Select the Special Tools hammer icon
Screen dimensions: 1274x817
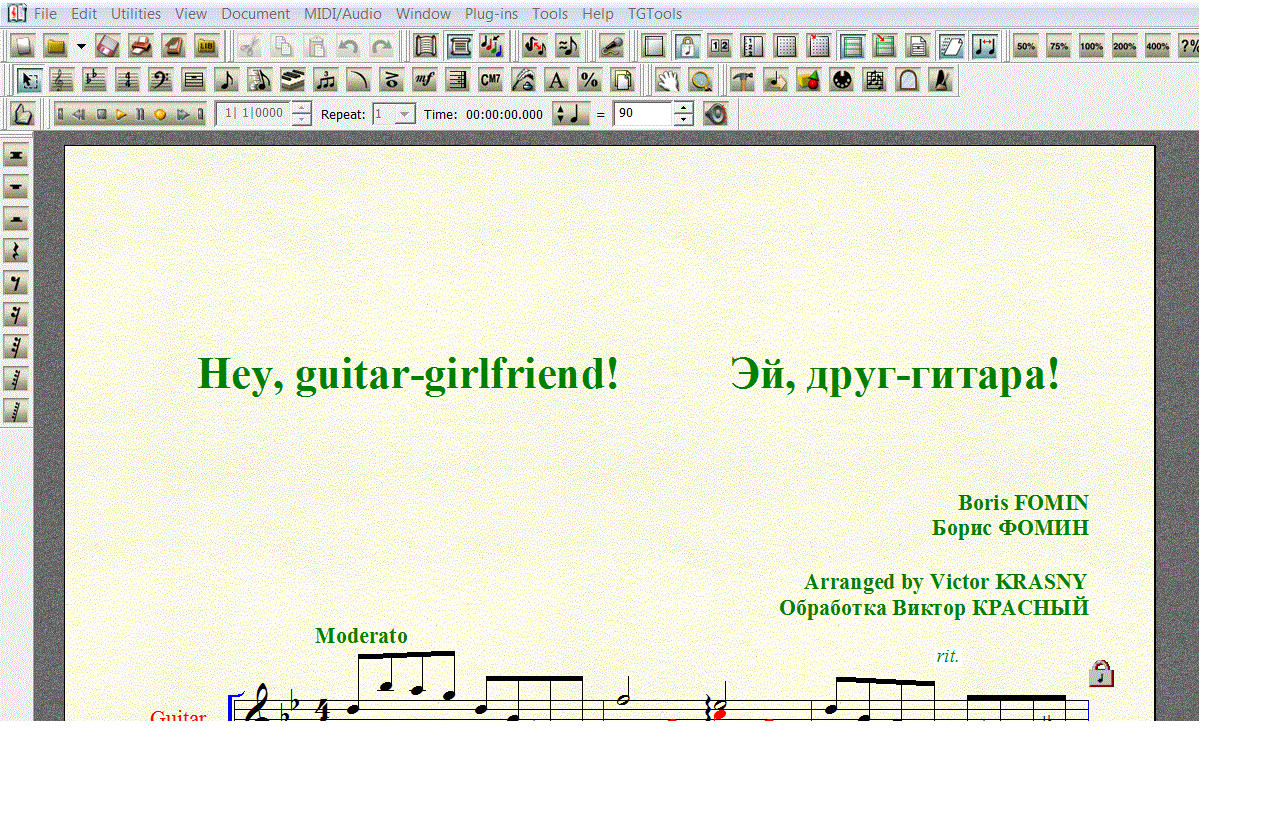click(743, 80)
